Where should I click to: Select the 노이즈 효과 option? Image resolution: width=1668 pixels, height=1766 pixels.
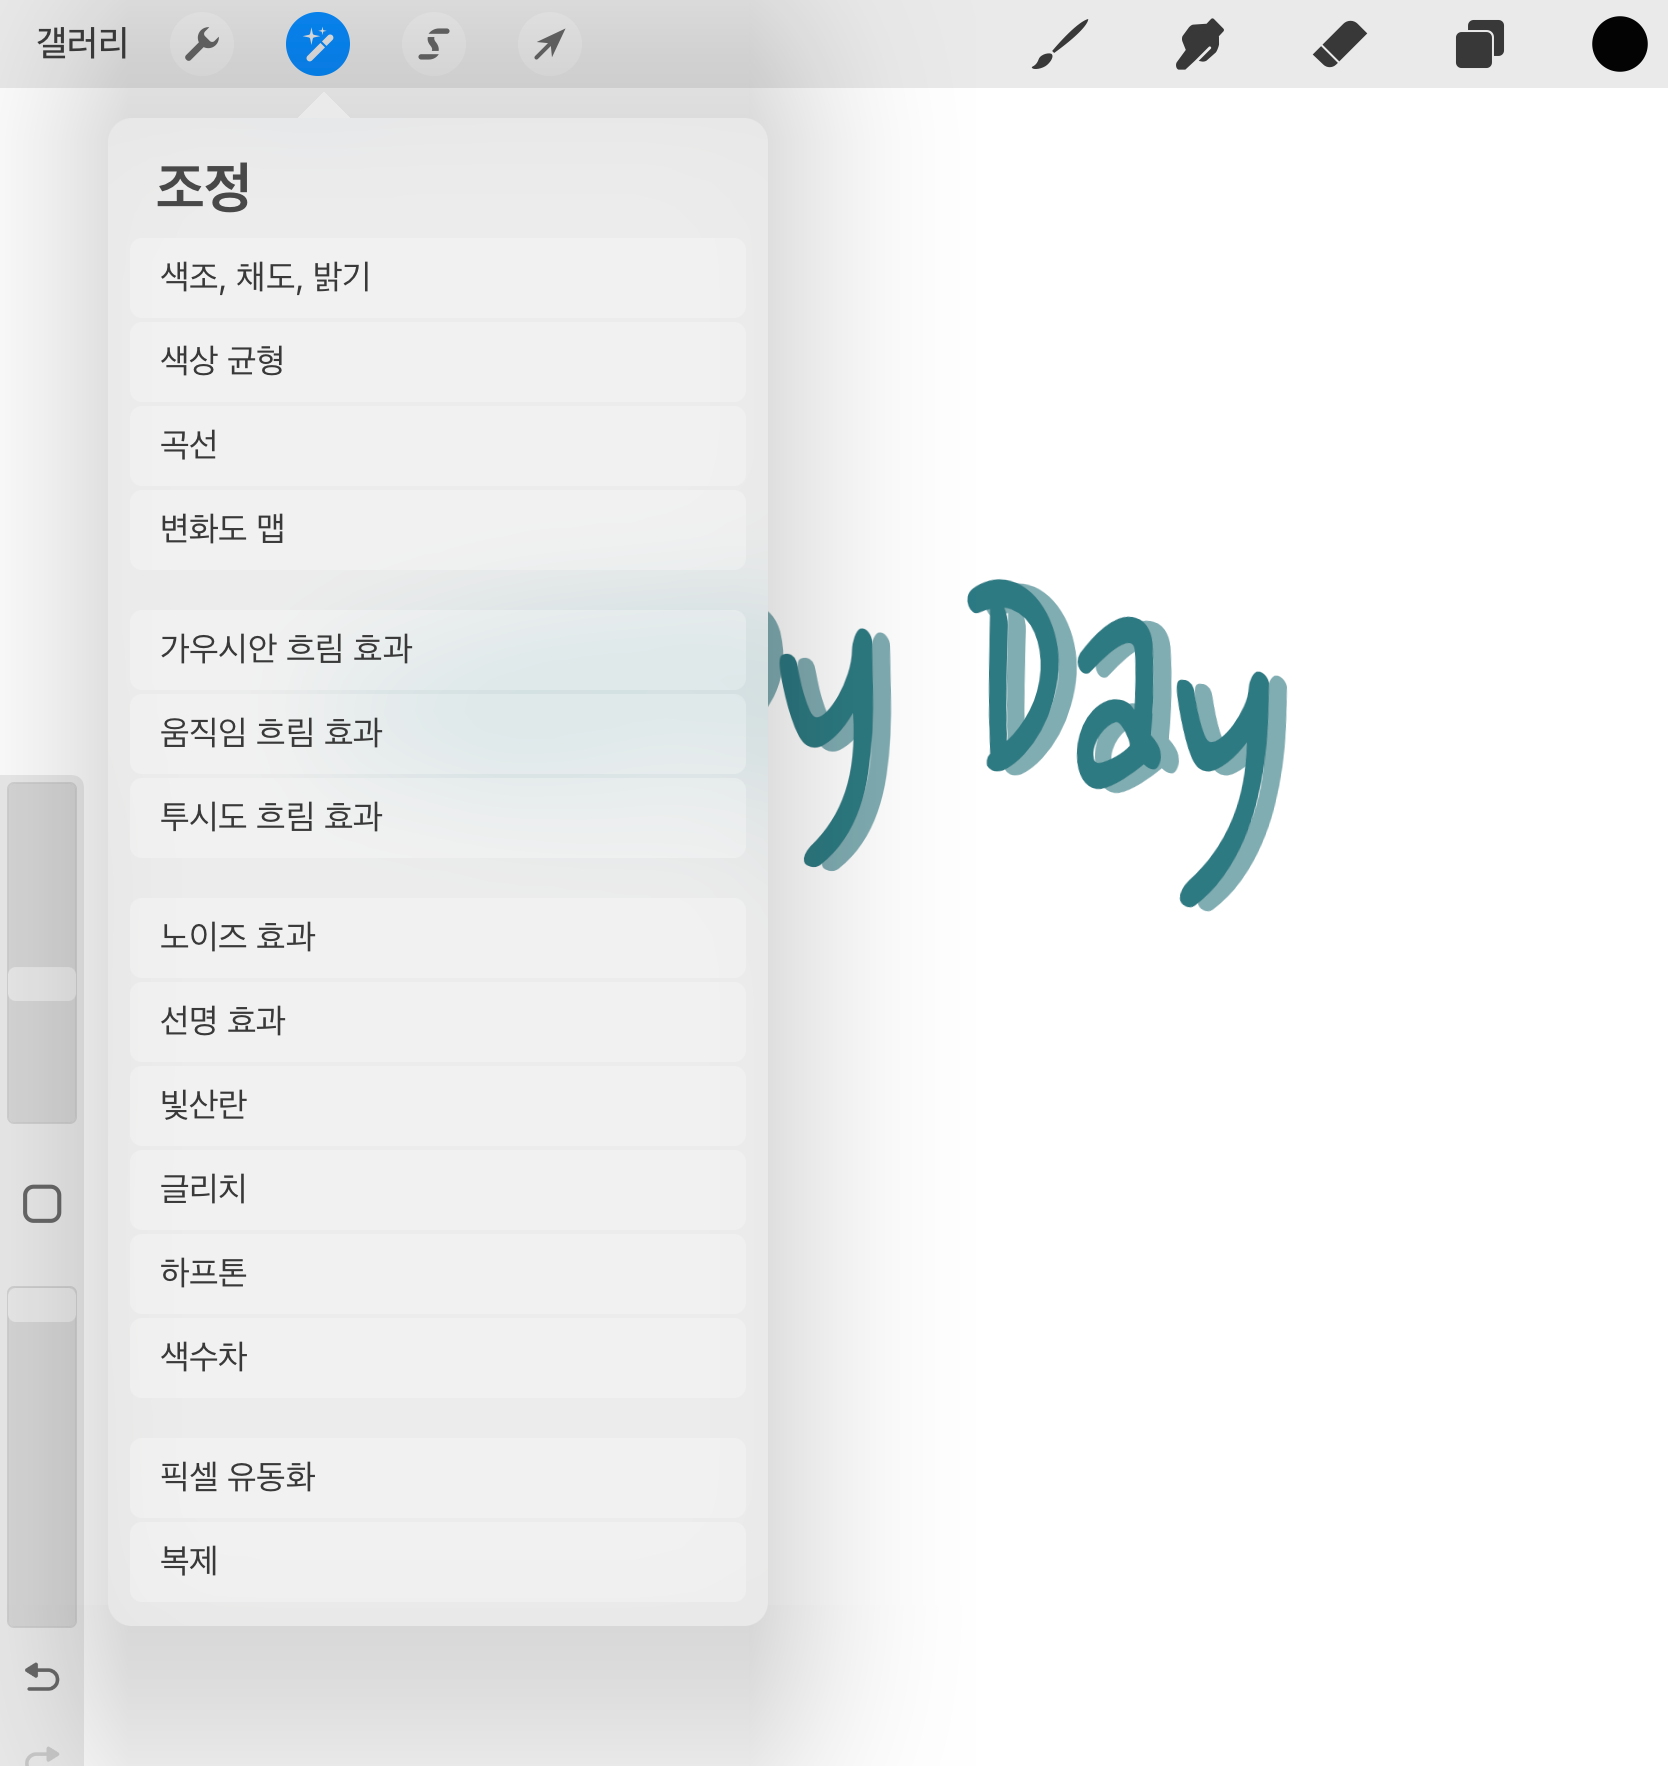[437, 938]
